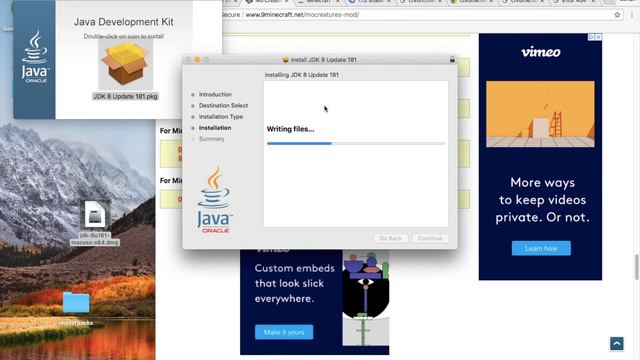Click the Java logo inside the installer sidebar
The width and height of the screenshot is (640, 360).
214,200
